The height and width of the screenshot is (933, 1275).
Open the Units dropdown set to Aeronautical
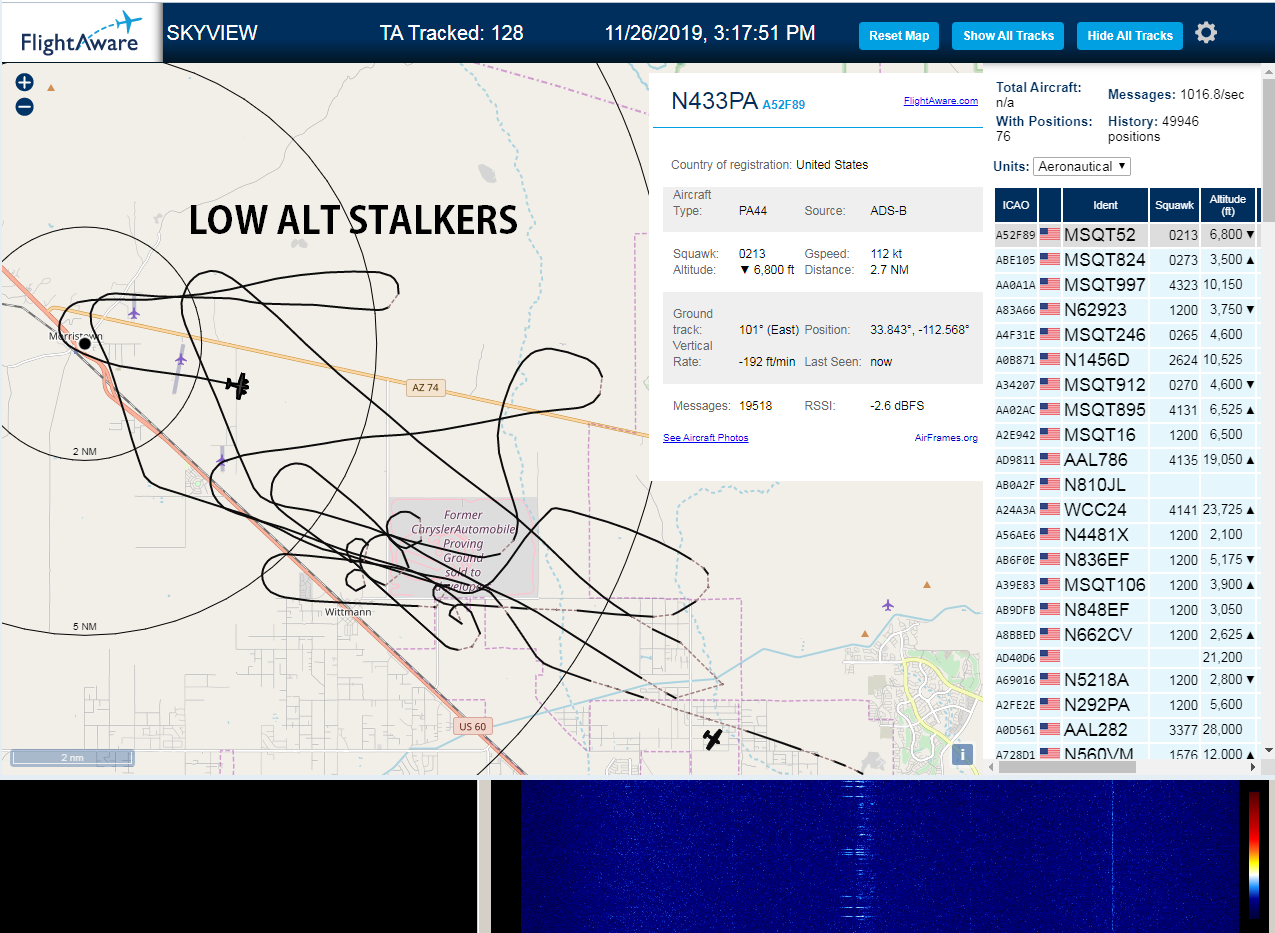(x=1082, y=166)
